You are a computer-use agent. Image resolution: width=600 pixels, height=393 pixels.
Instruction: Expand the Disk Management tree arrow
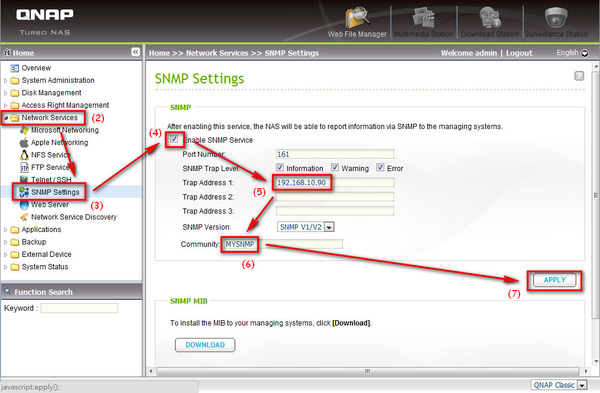pyautogui.click(x=5, y=93)
